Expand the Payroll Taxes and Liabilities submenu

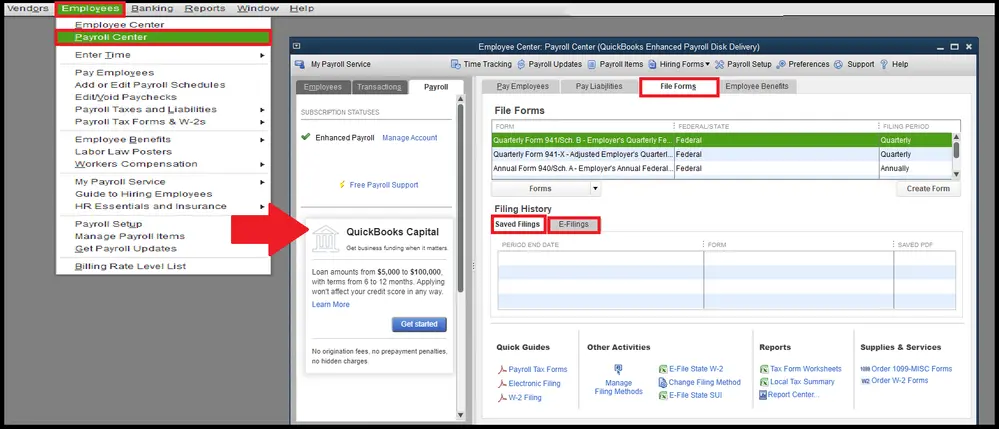pos(262,110)
